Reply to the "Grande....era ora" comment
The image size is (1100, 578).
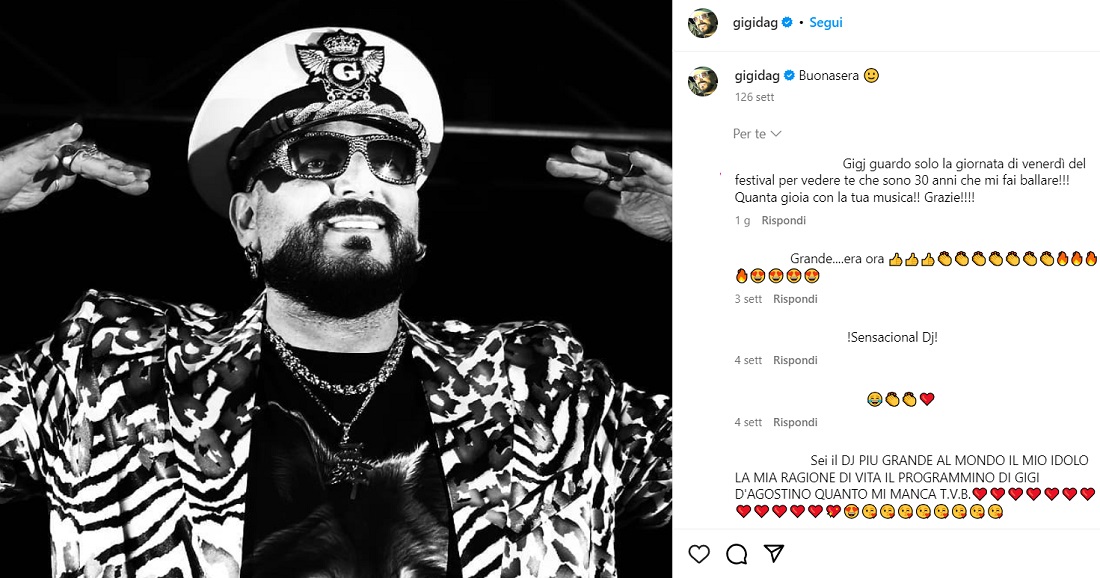coord(795,299)
